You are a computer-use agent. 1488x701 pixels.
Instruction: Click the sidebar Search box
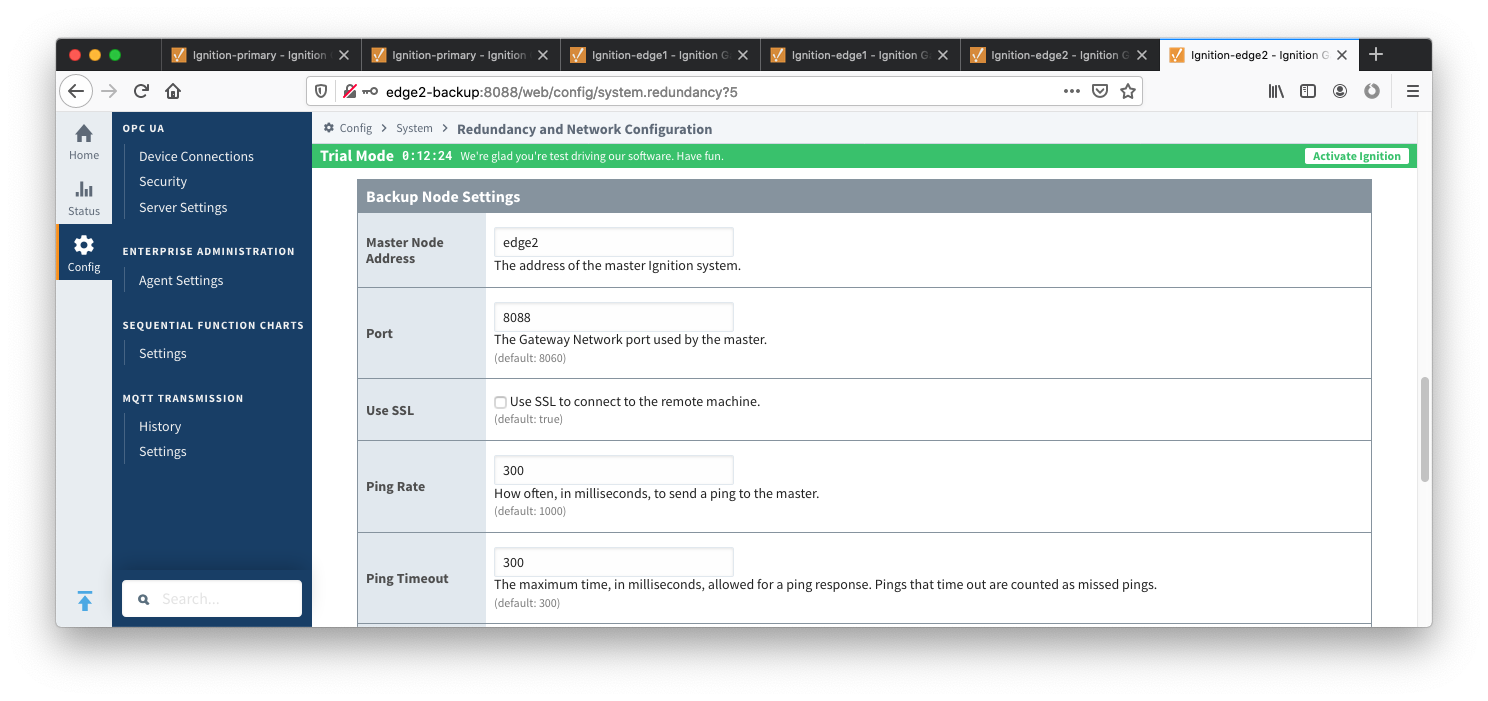pyautogui.click(x=212, y=599)
